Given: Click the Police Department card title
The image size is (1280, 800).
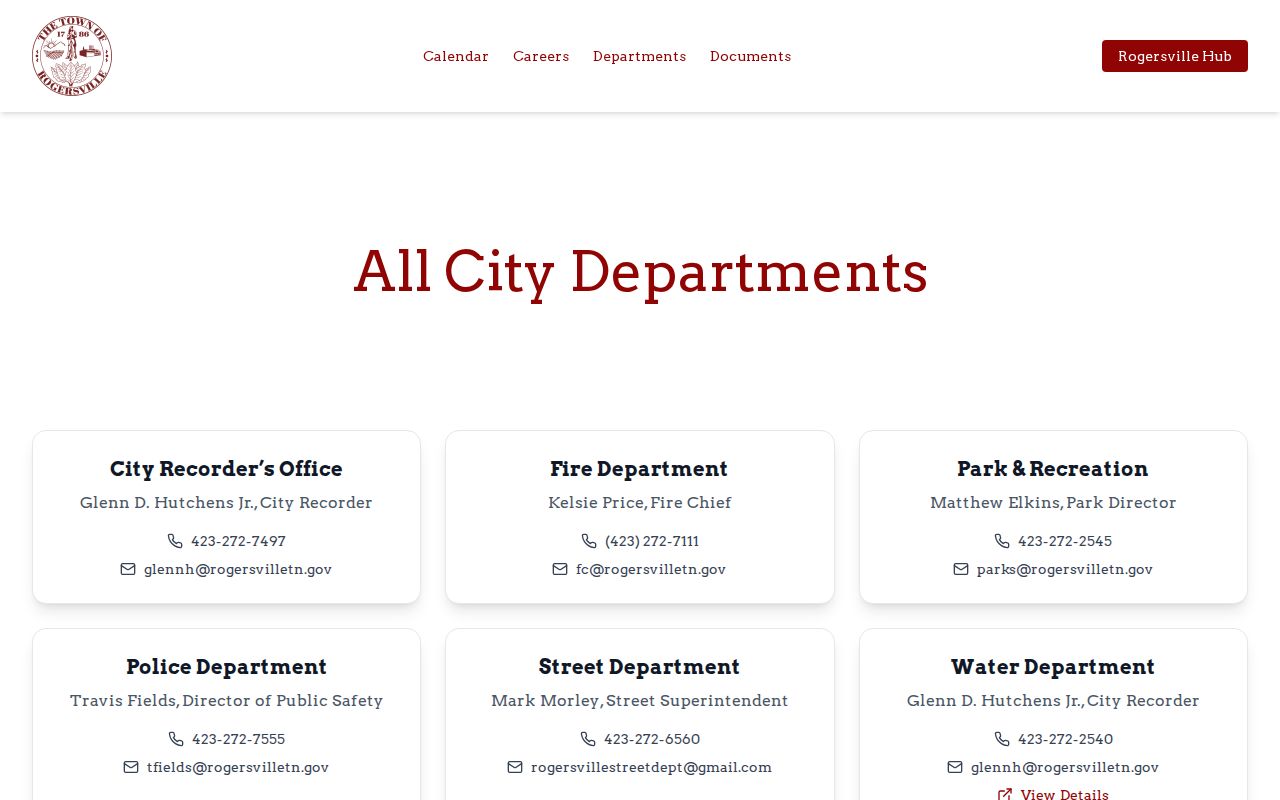Looking at the screenshot, I should pyautogui.click(x=226, y=666).
